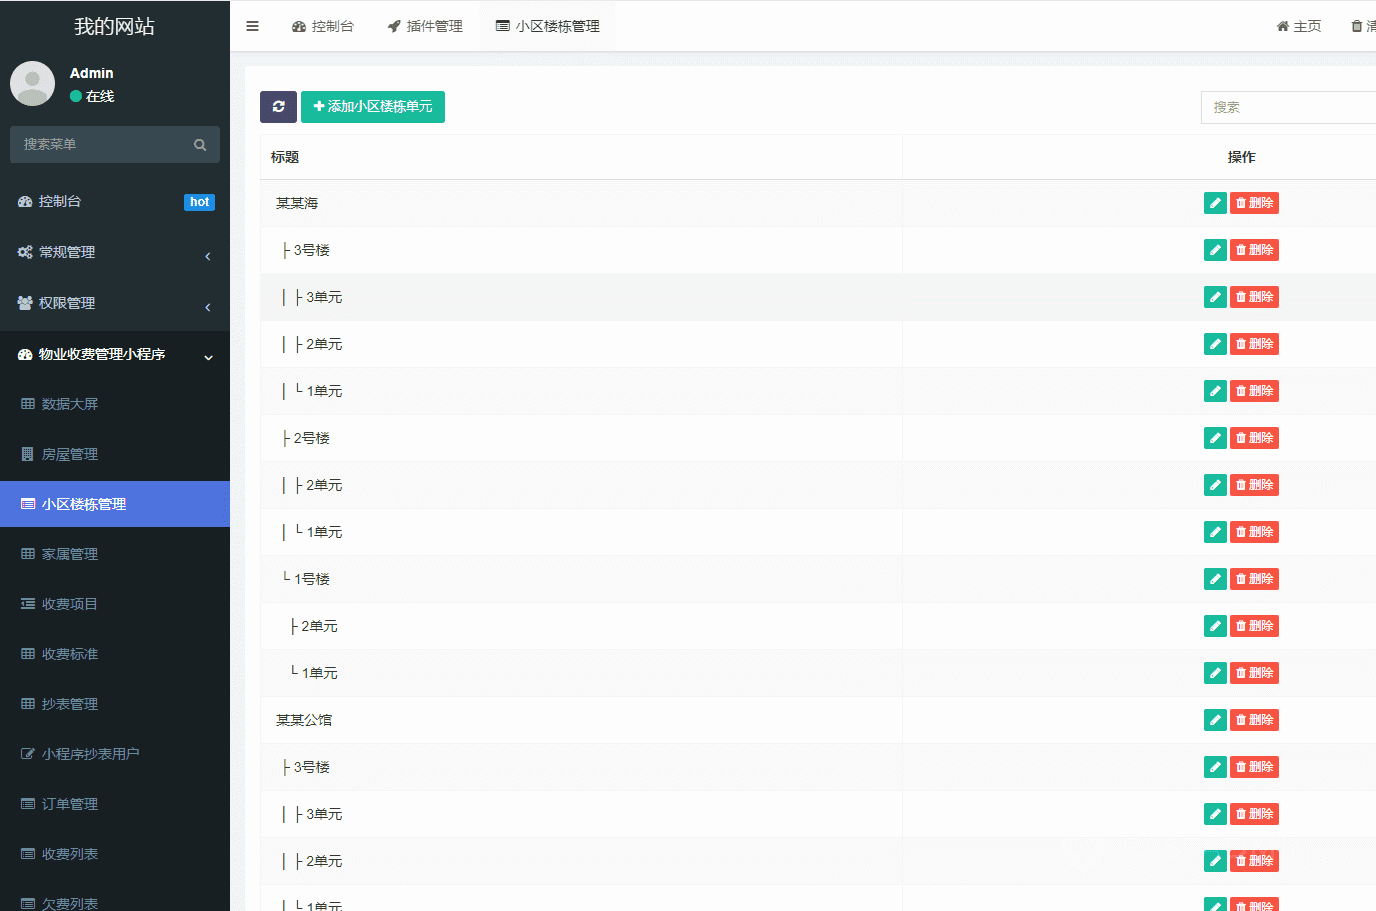The image size is (1376, 911).
Task: Click edit pencil icon for 某某公馆 row
Action: pyautogui.click(x=1215, y=720)
